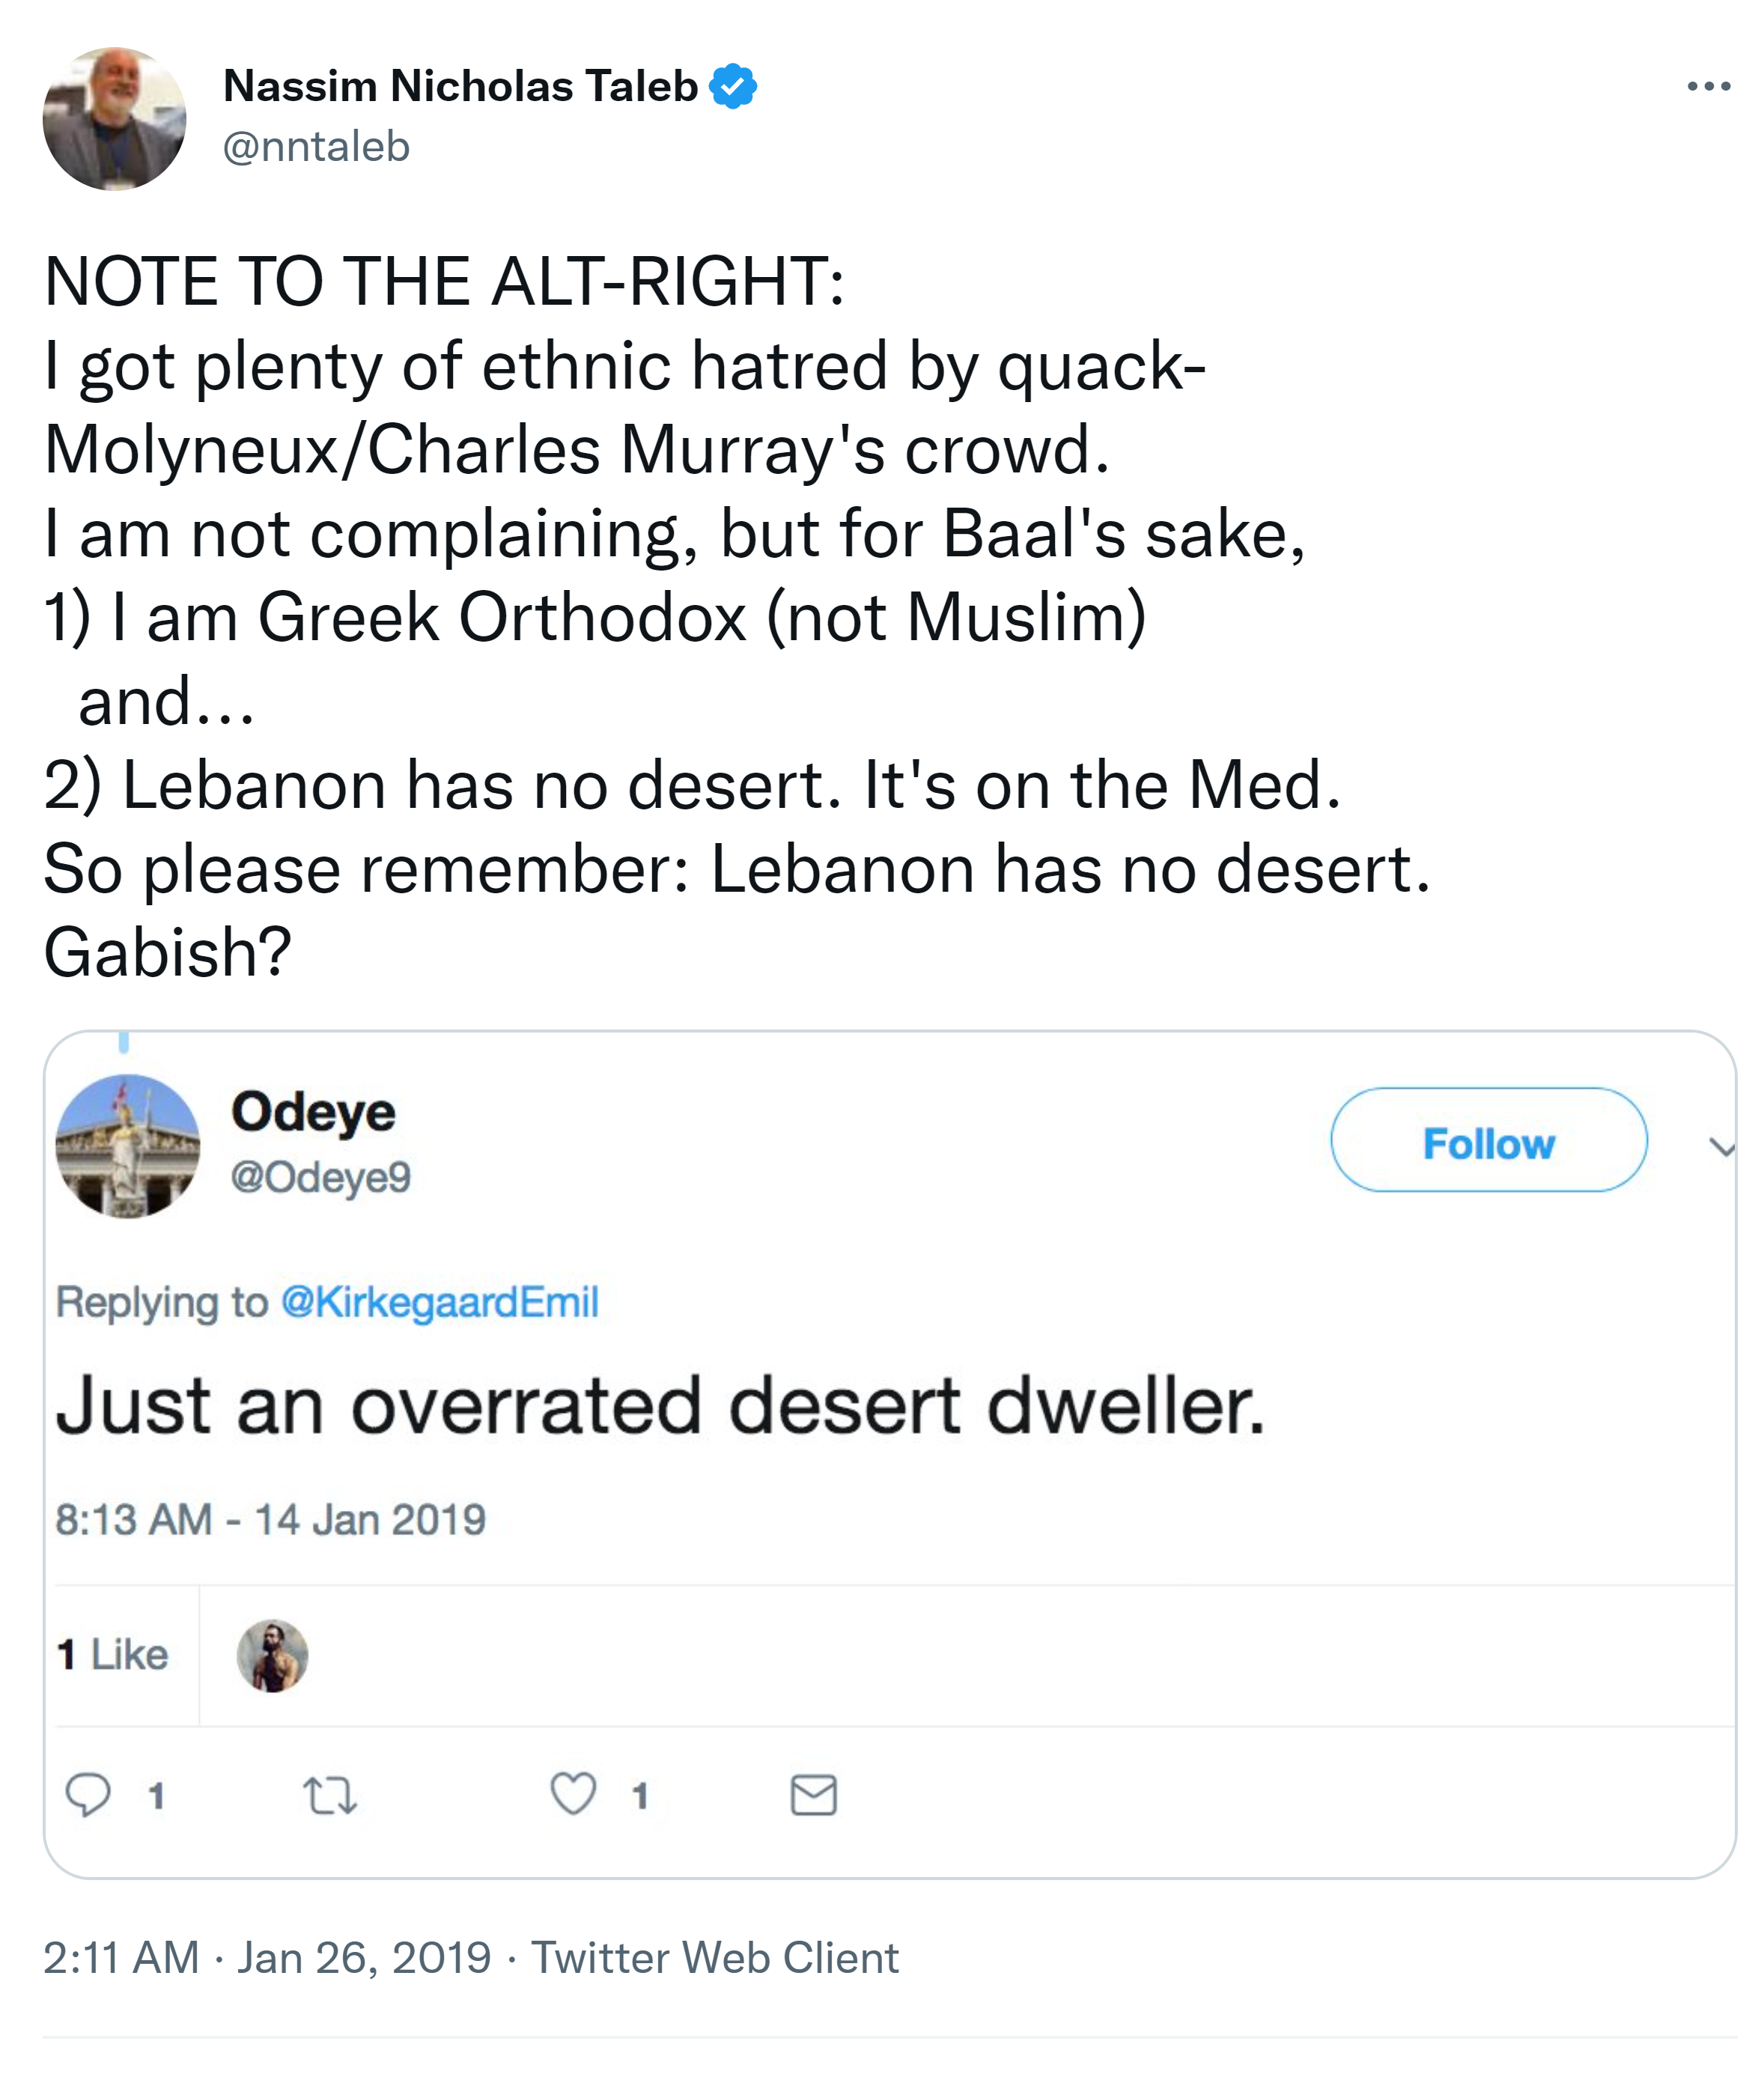
Task: Open Odeye's round profile avatar
Action: (128, 1146)
